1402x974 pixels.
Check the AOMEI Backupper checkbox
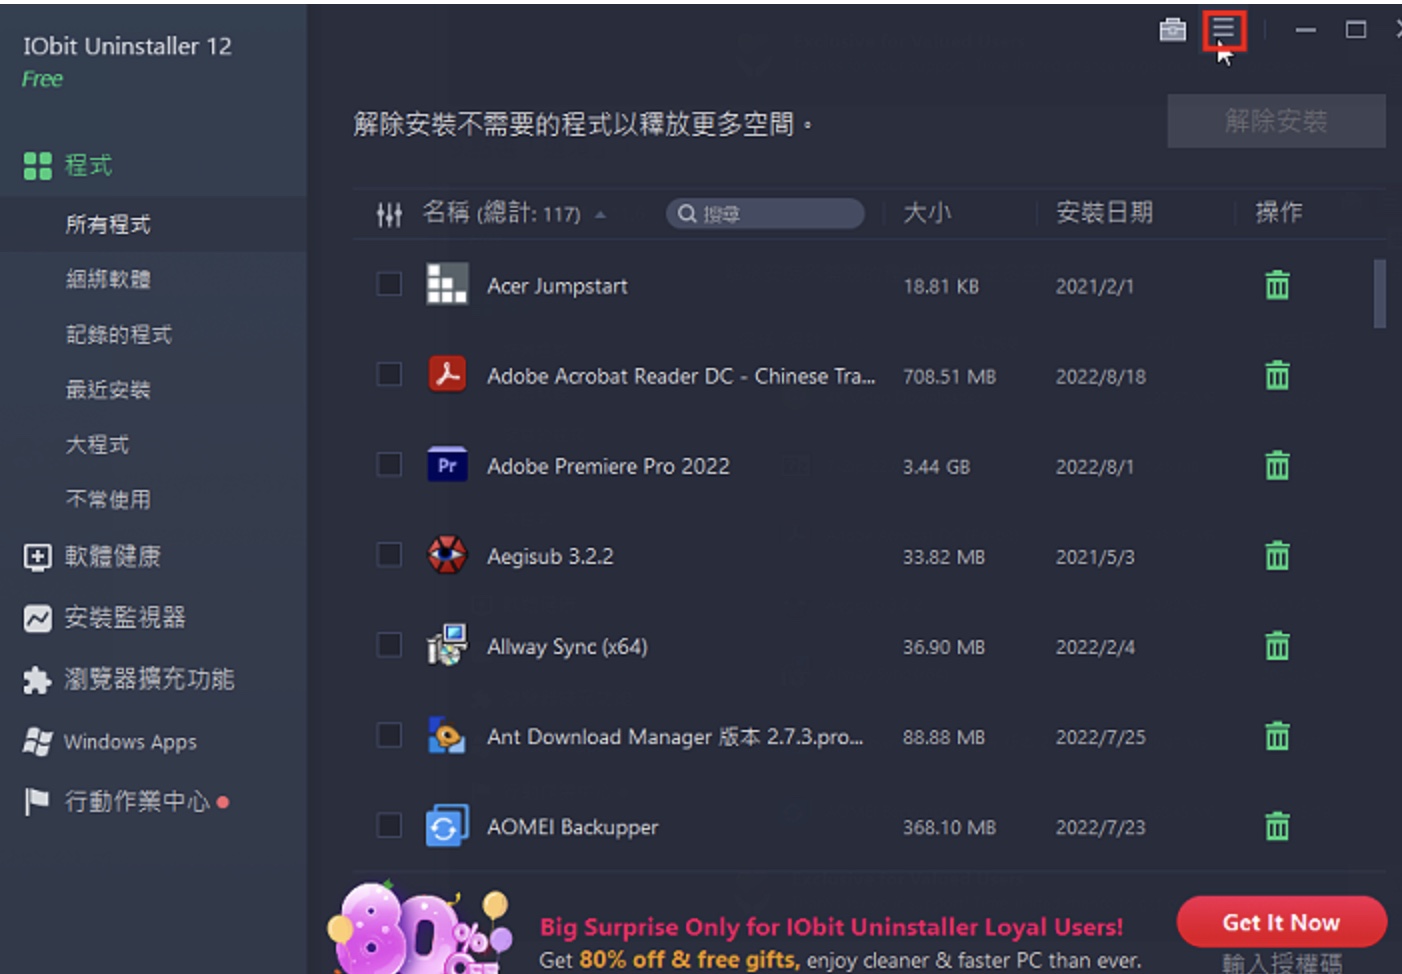pos(389,825)
